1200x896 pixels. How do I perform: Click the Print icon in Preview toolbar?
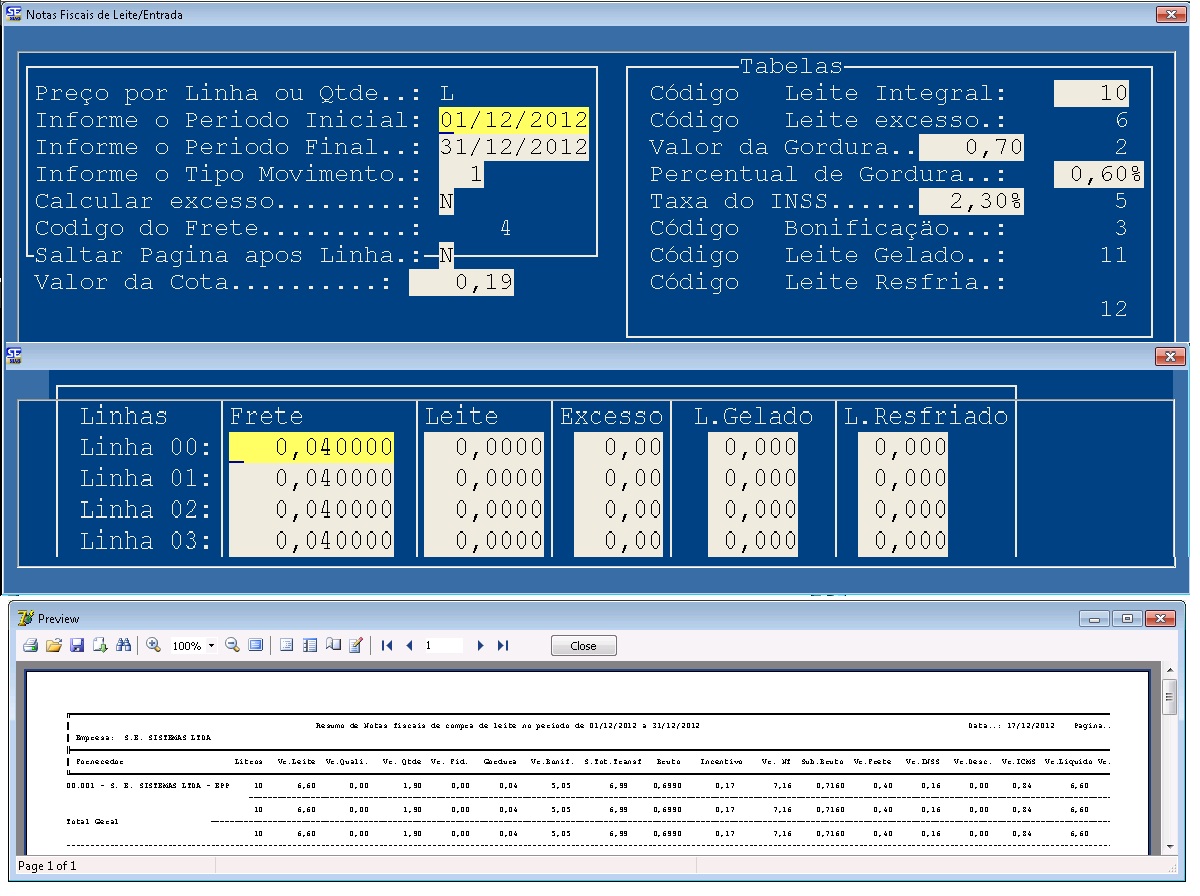[x=30, y=646]
